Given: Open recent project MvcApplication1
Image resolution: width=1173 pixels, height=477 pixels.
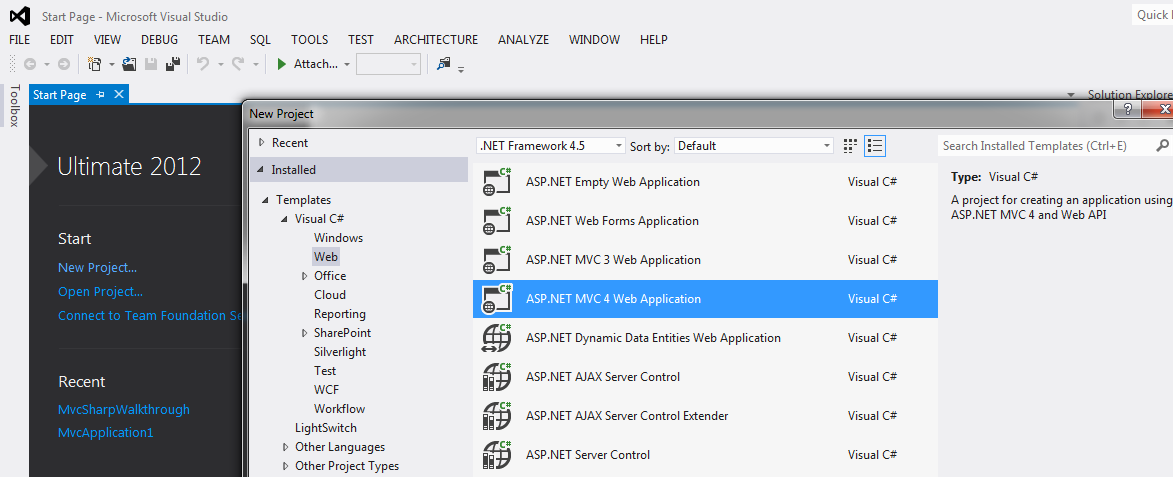Looking at the screenshot, I should tap(105, 432).
